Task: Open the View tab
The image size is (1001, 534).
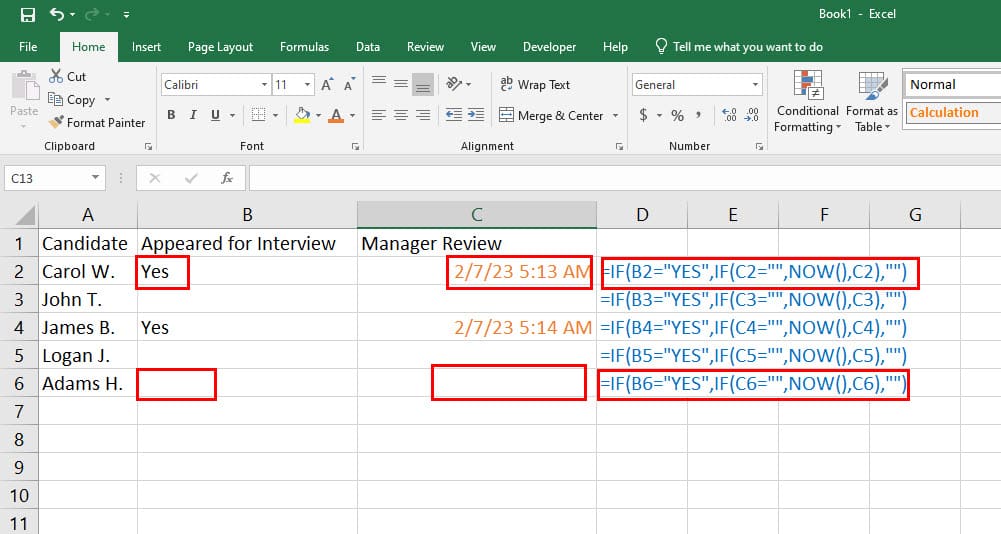Action: (x=483, y=47)
